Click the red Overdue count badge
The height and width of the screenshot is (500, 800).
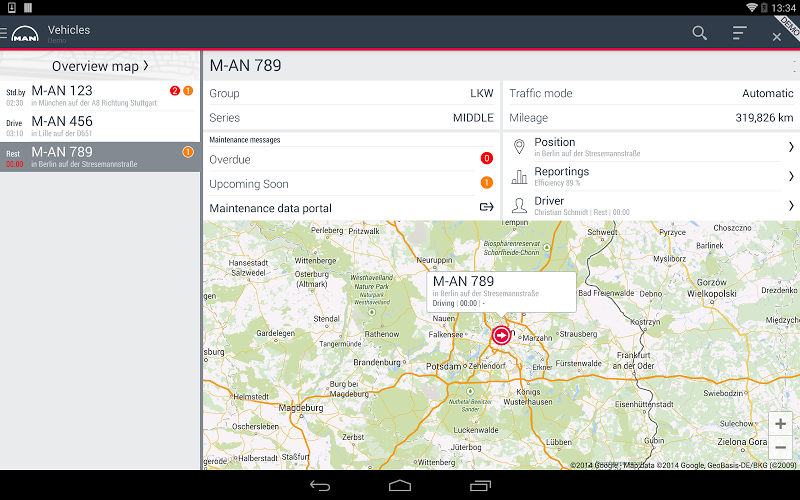[x=487, y=158]
